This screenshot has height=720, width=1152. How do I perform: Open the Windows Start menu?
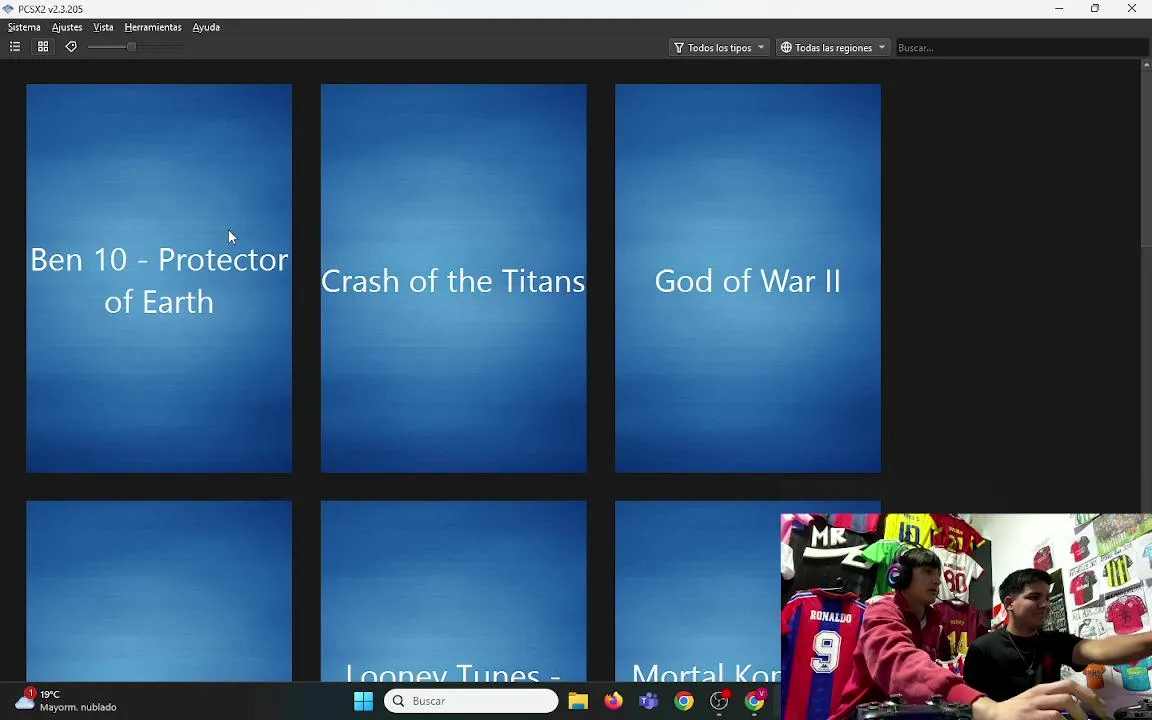coord(364,701)
